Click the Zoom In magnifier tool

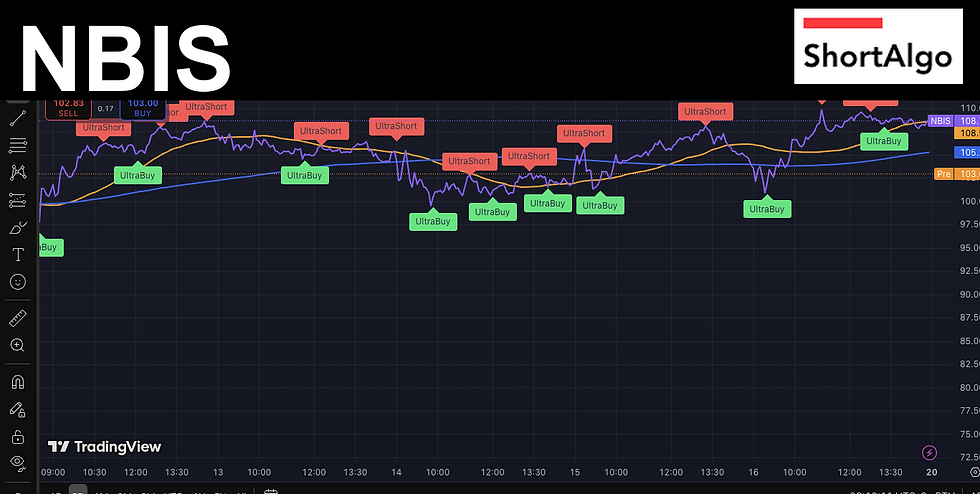tap(18, 345)
